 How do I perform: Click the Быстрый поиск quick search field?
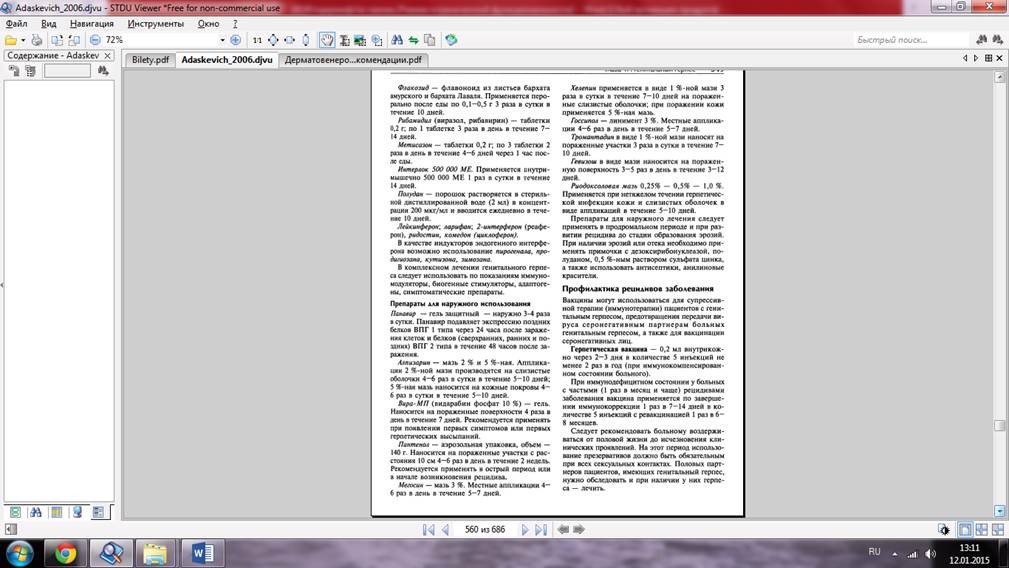pyautogui.click(x=910, y=40)
